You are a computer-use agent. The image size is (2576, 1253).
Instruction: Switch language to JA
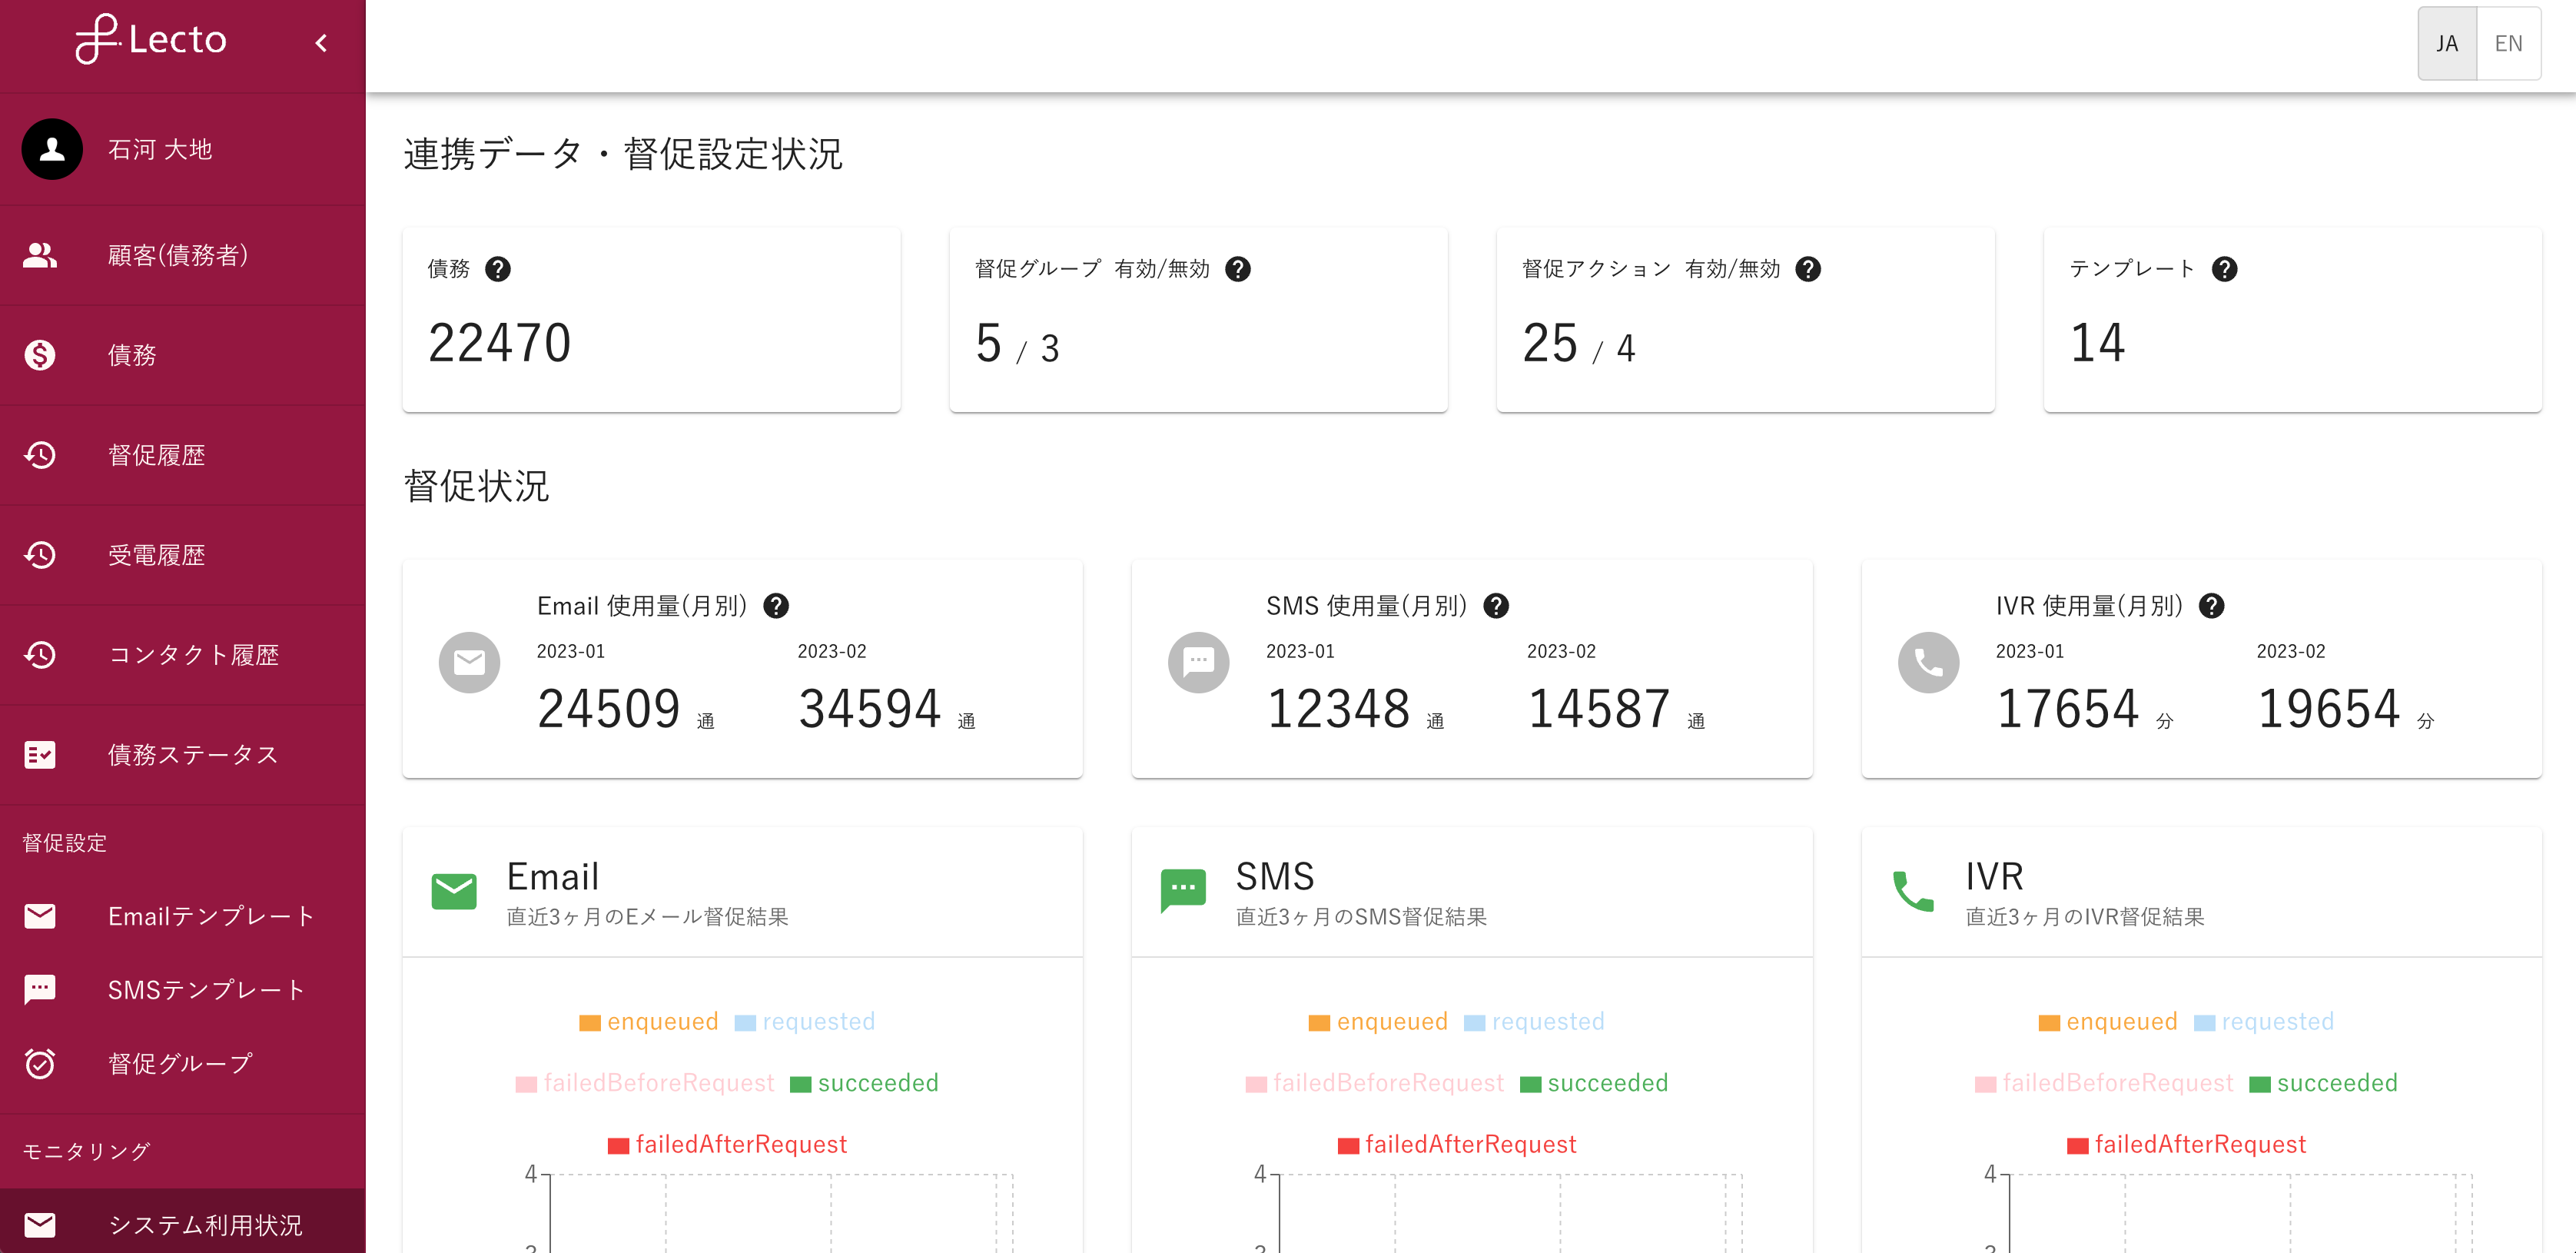(x=2447, y=43)
